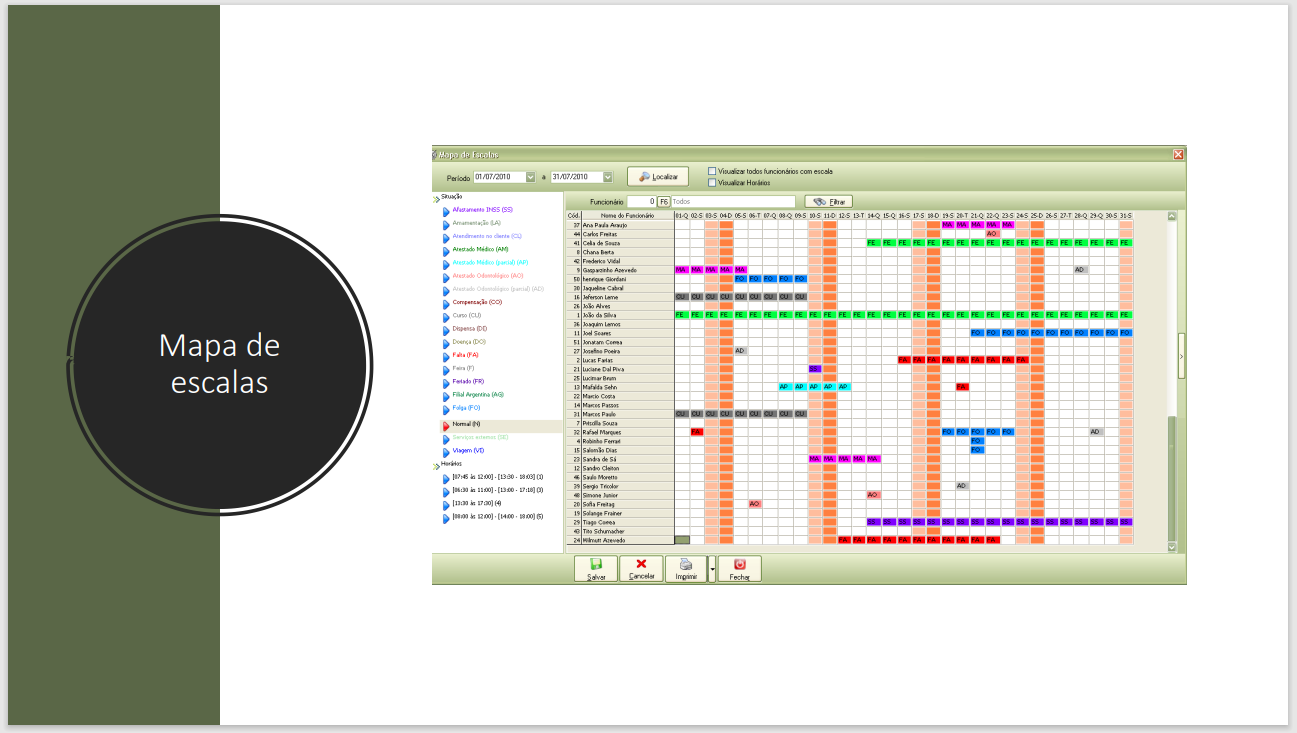This screenshot has width=1297, height=733.
Task: Open the end date 31/07/2010 dropdown
Action: 608,177
